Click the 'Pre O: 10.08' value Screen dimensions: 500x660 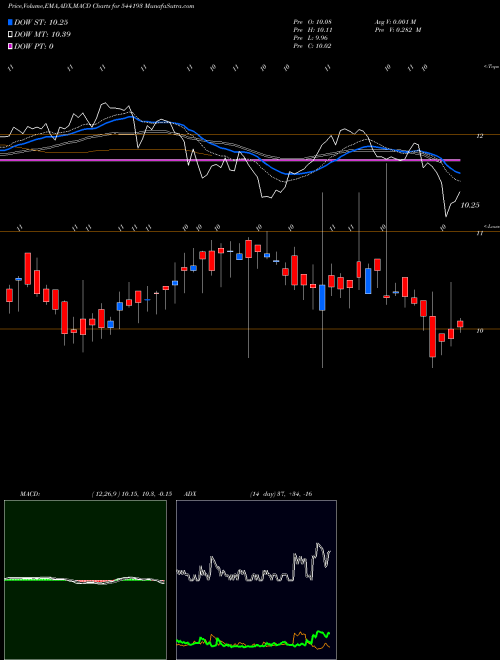[x=312, y=22]
